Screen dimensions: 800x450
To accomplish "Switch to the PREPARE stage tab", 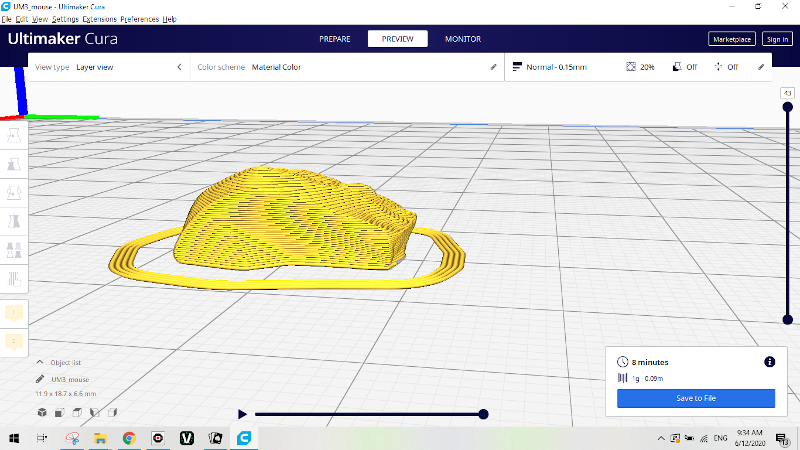I will 335,39.
